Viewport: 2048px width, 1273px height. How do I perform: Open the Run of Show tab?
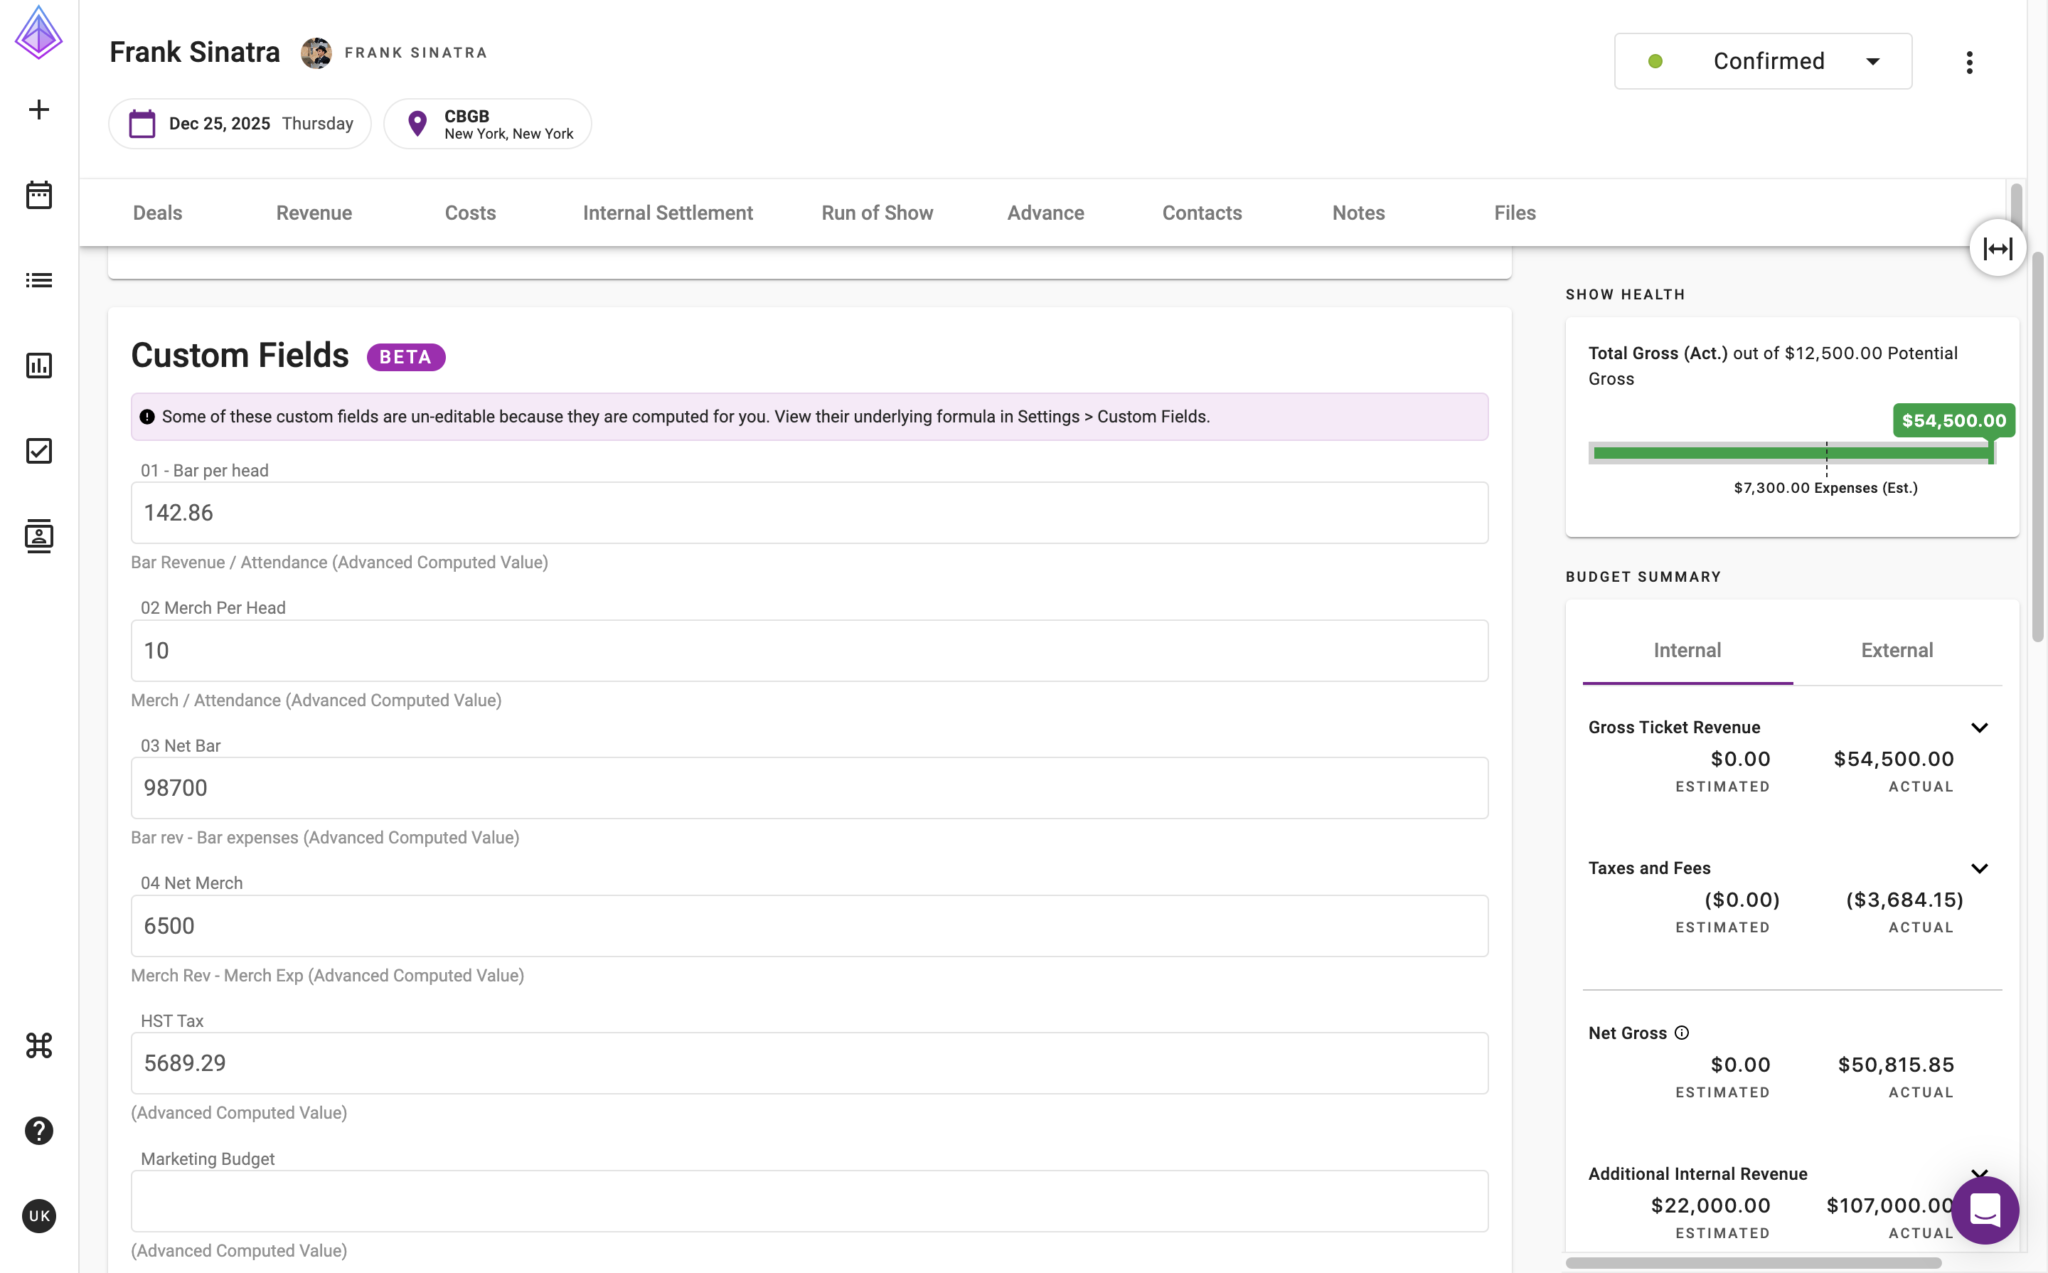(x=877, y=212)
